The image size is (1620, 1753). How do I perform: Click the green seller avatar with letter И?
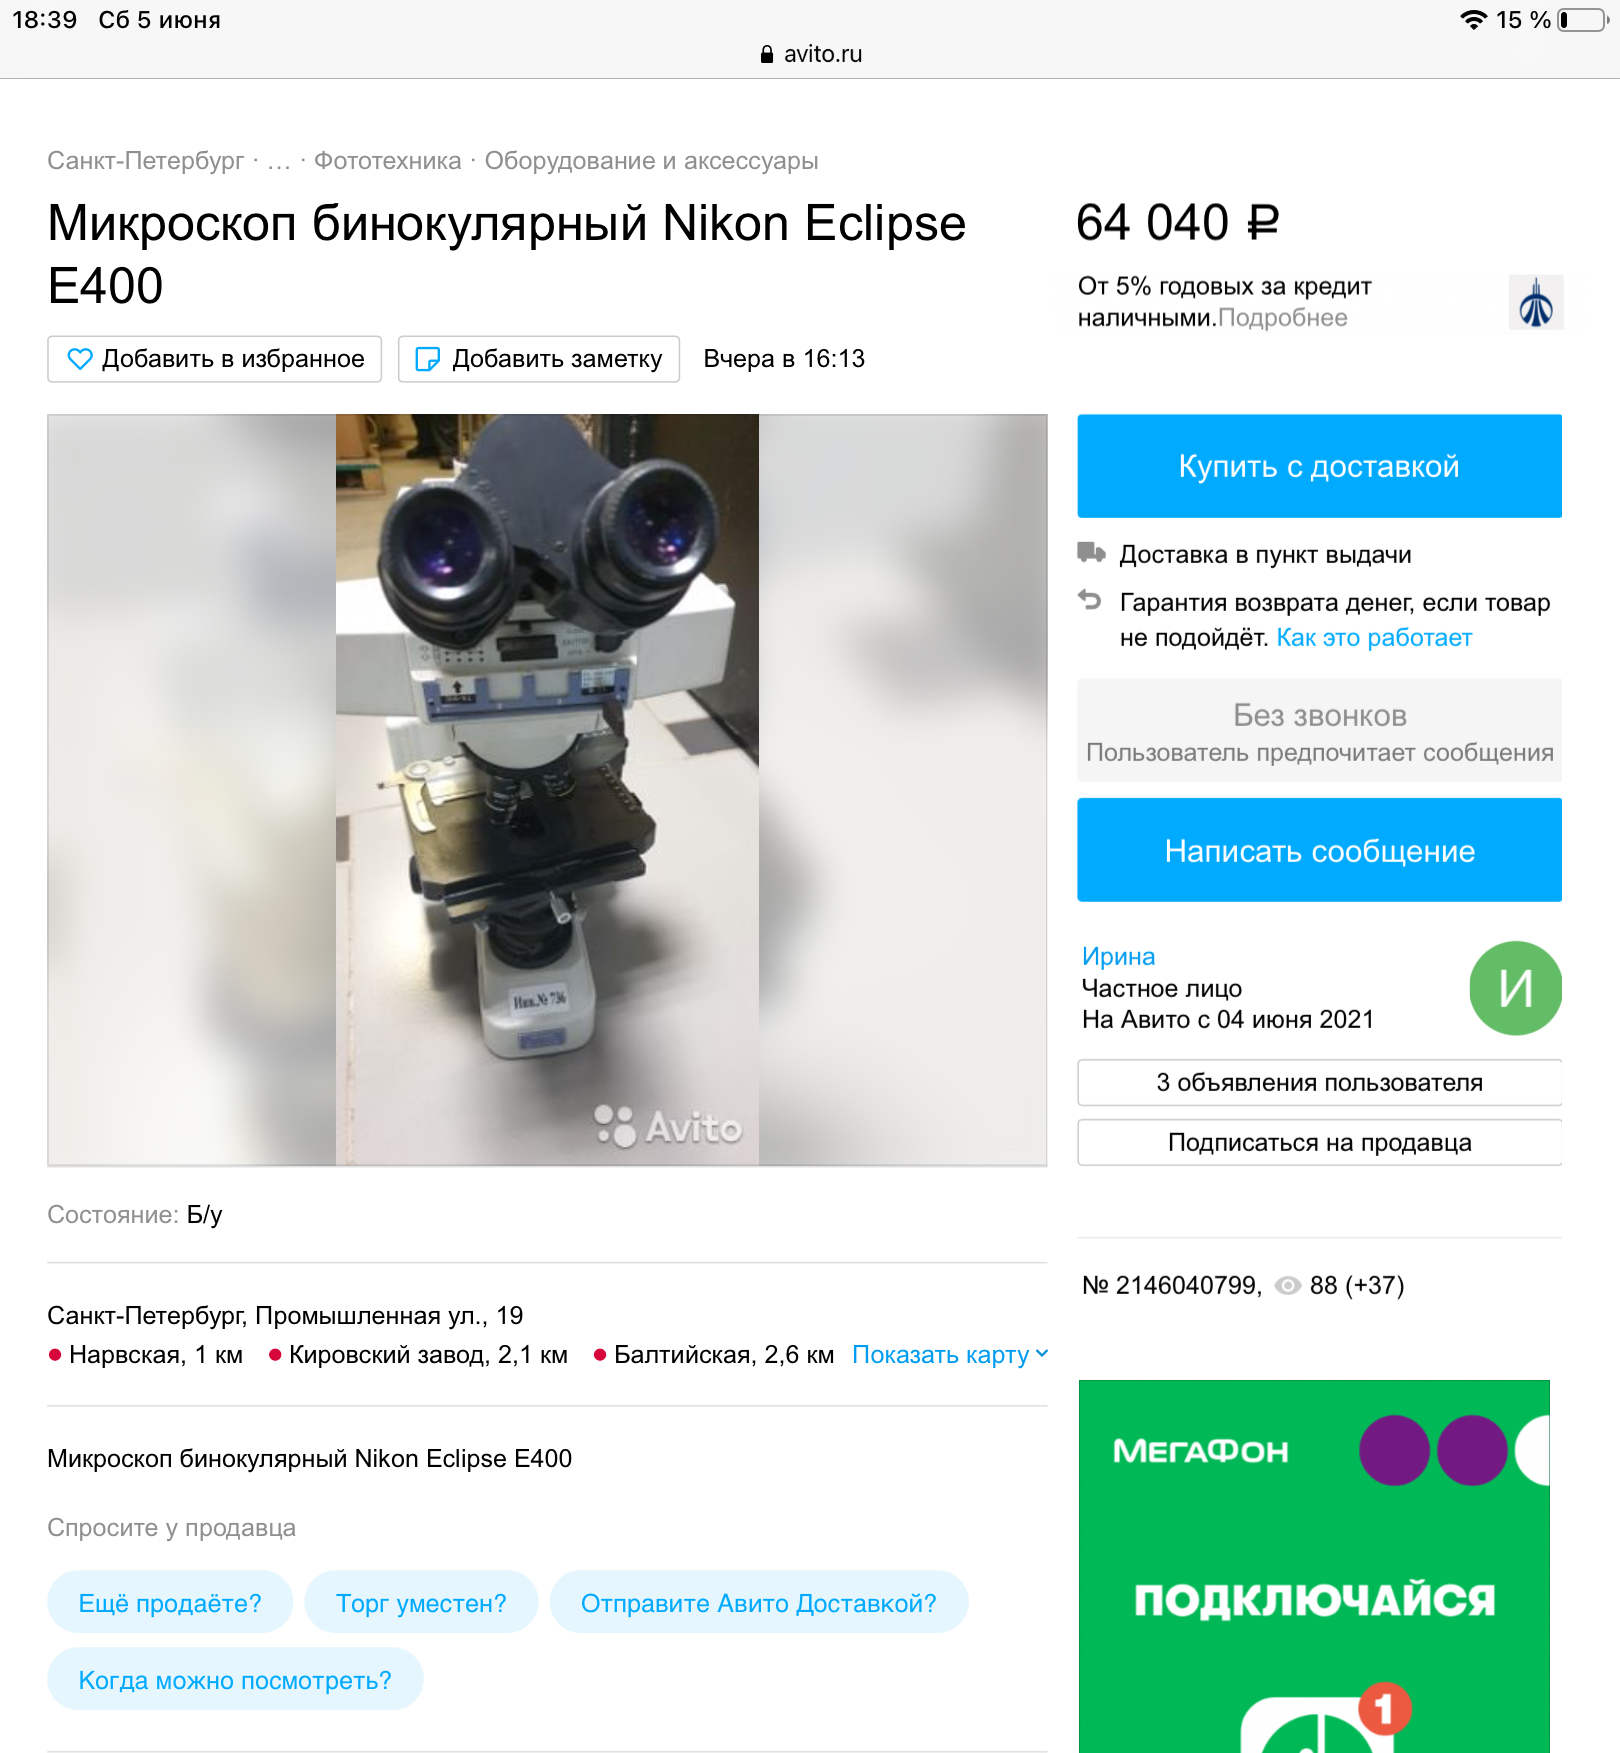[1515, 988]
